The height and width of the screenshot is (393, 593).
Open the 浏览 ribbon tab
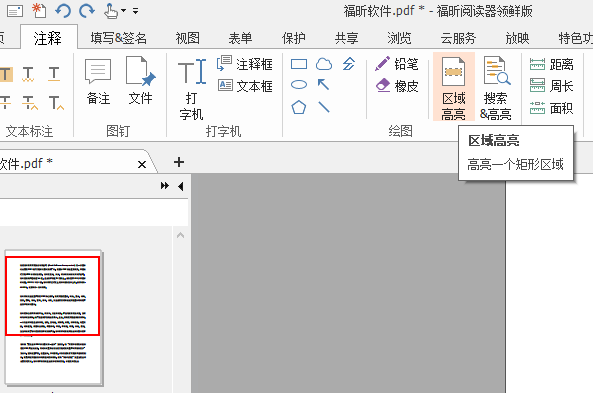point(399,38)
